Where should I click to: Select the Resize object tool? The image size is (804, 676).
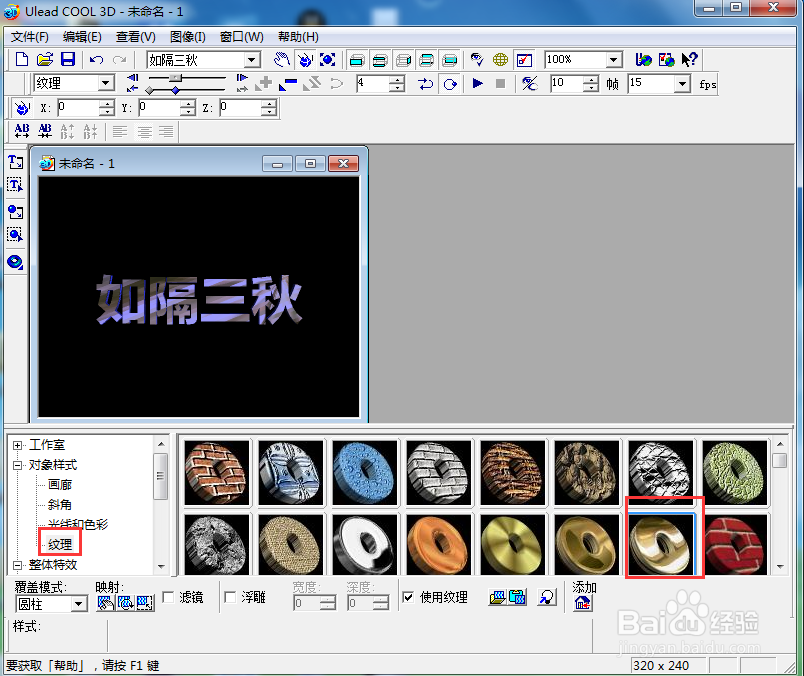coord(327,59)
